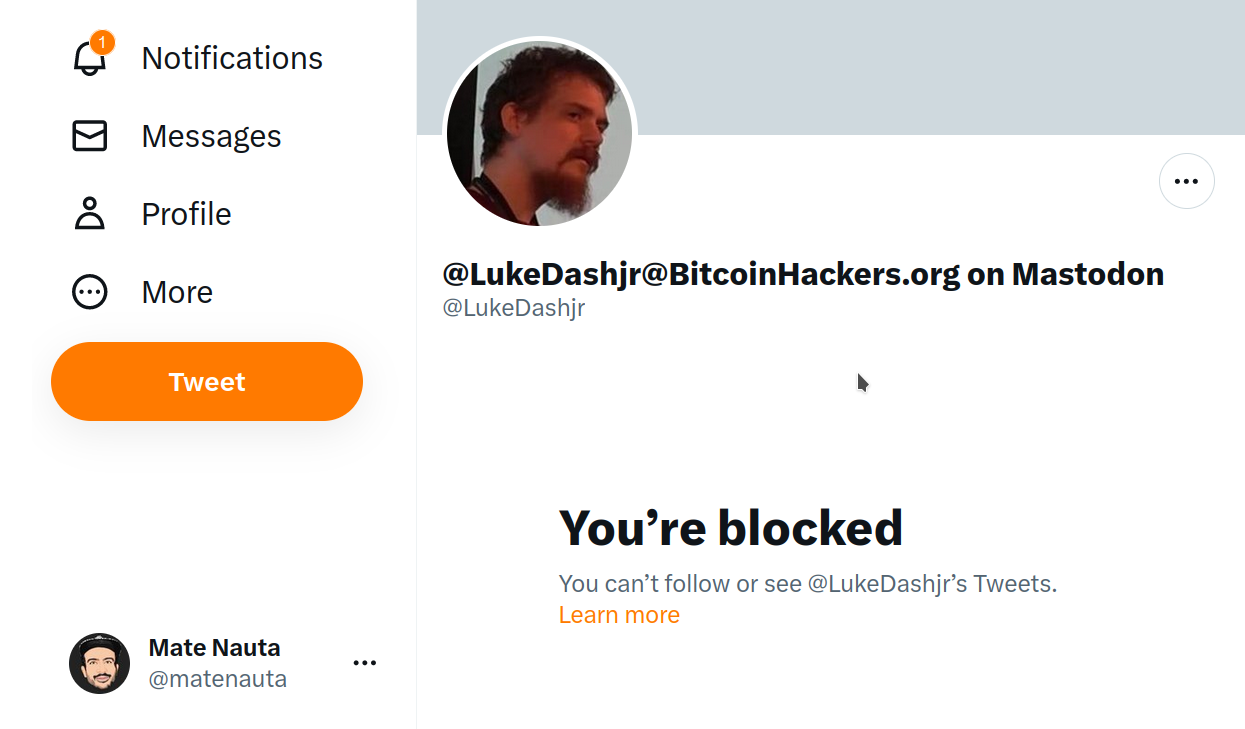The image size is (1245, 729).
Task: Click the Mastodon display name heading
Action: (803, 274)
